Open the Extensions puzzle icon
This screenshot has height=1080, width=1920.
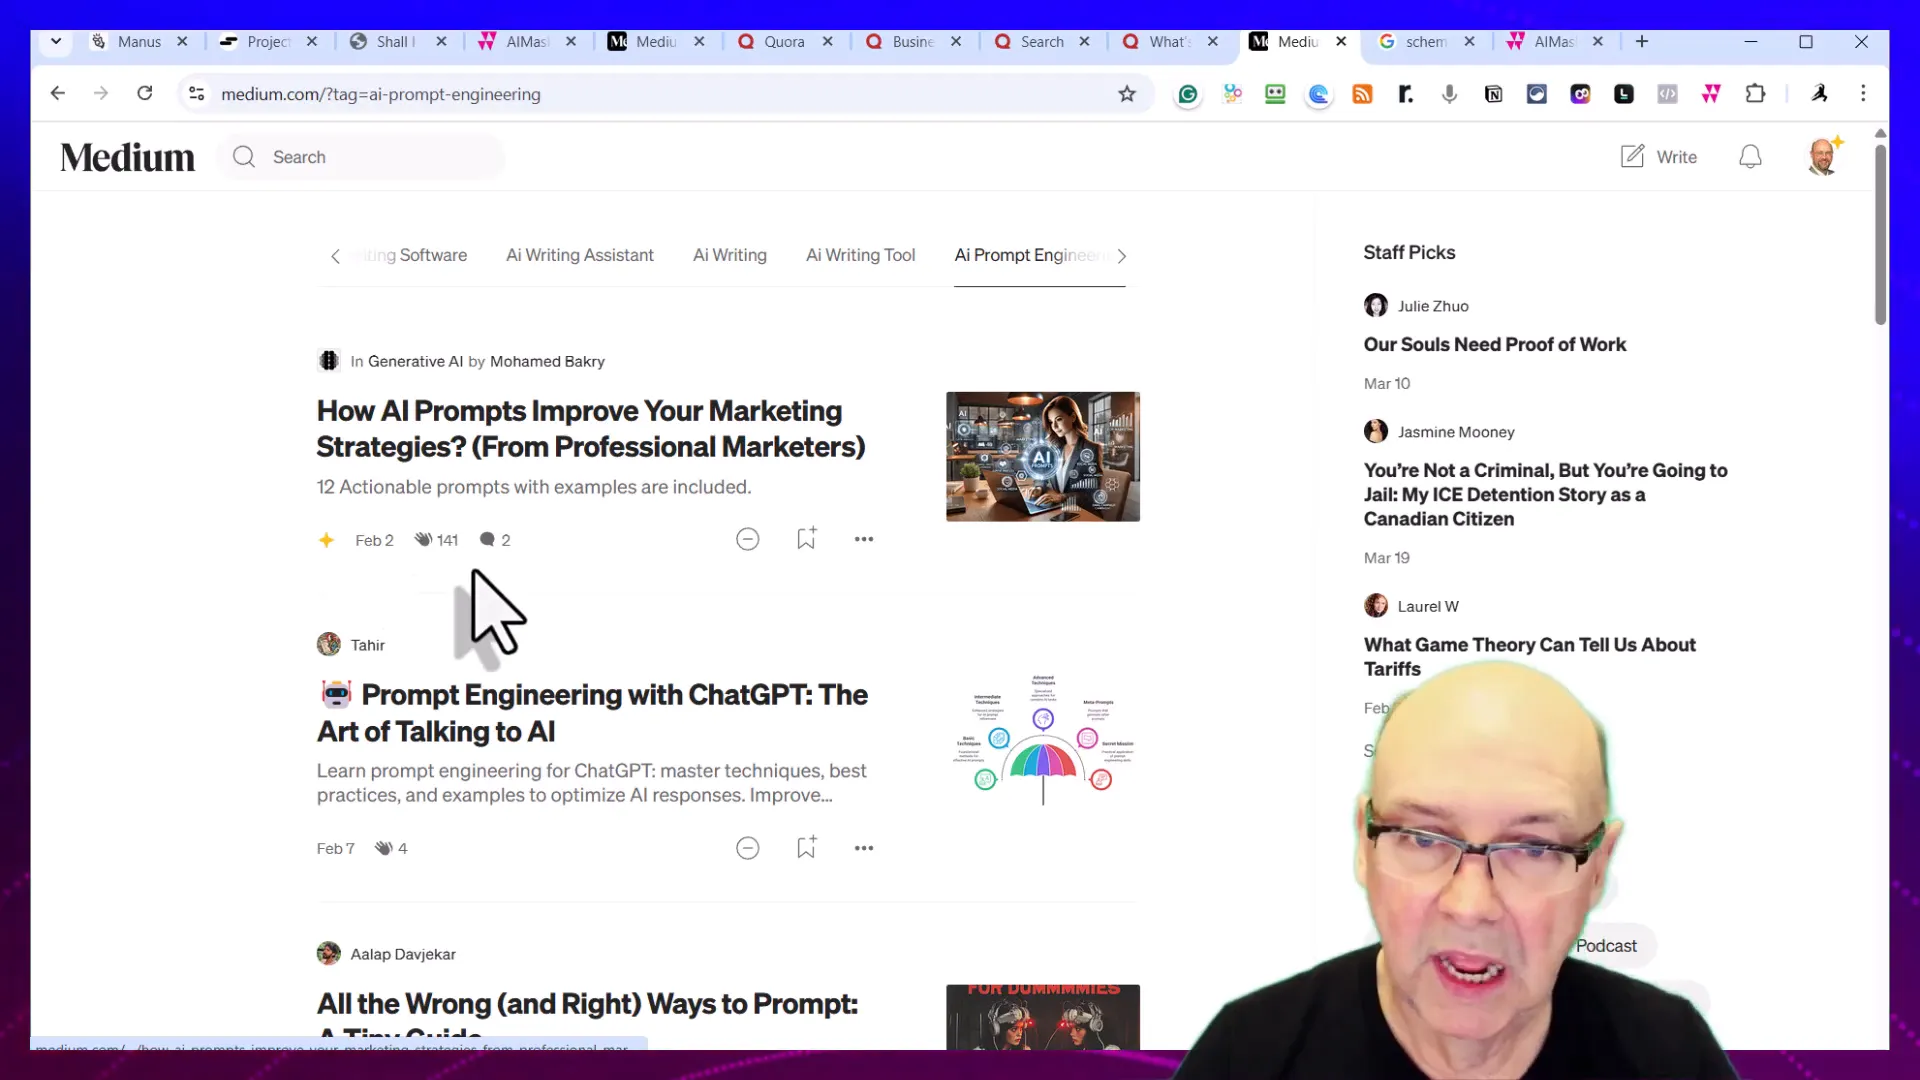tap(1755, 93)
